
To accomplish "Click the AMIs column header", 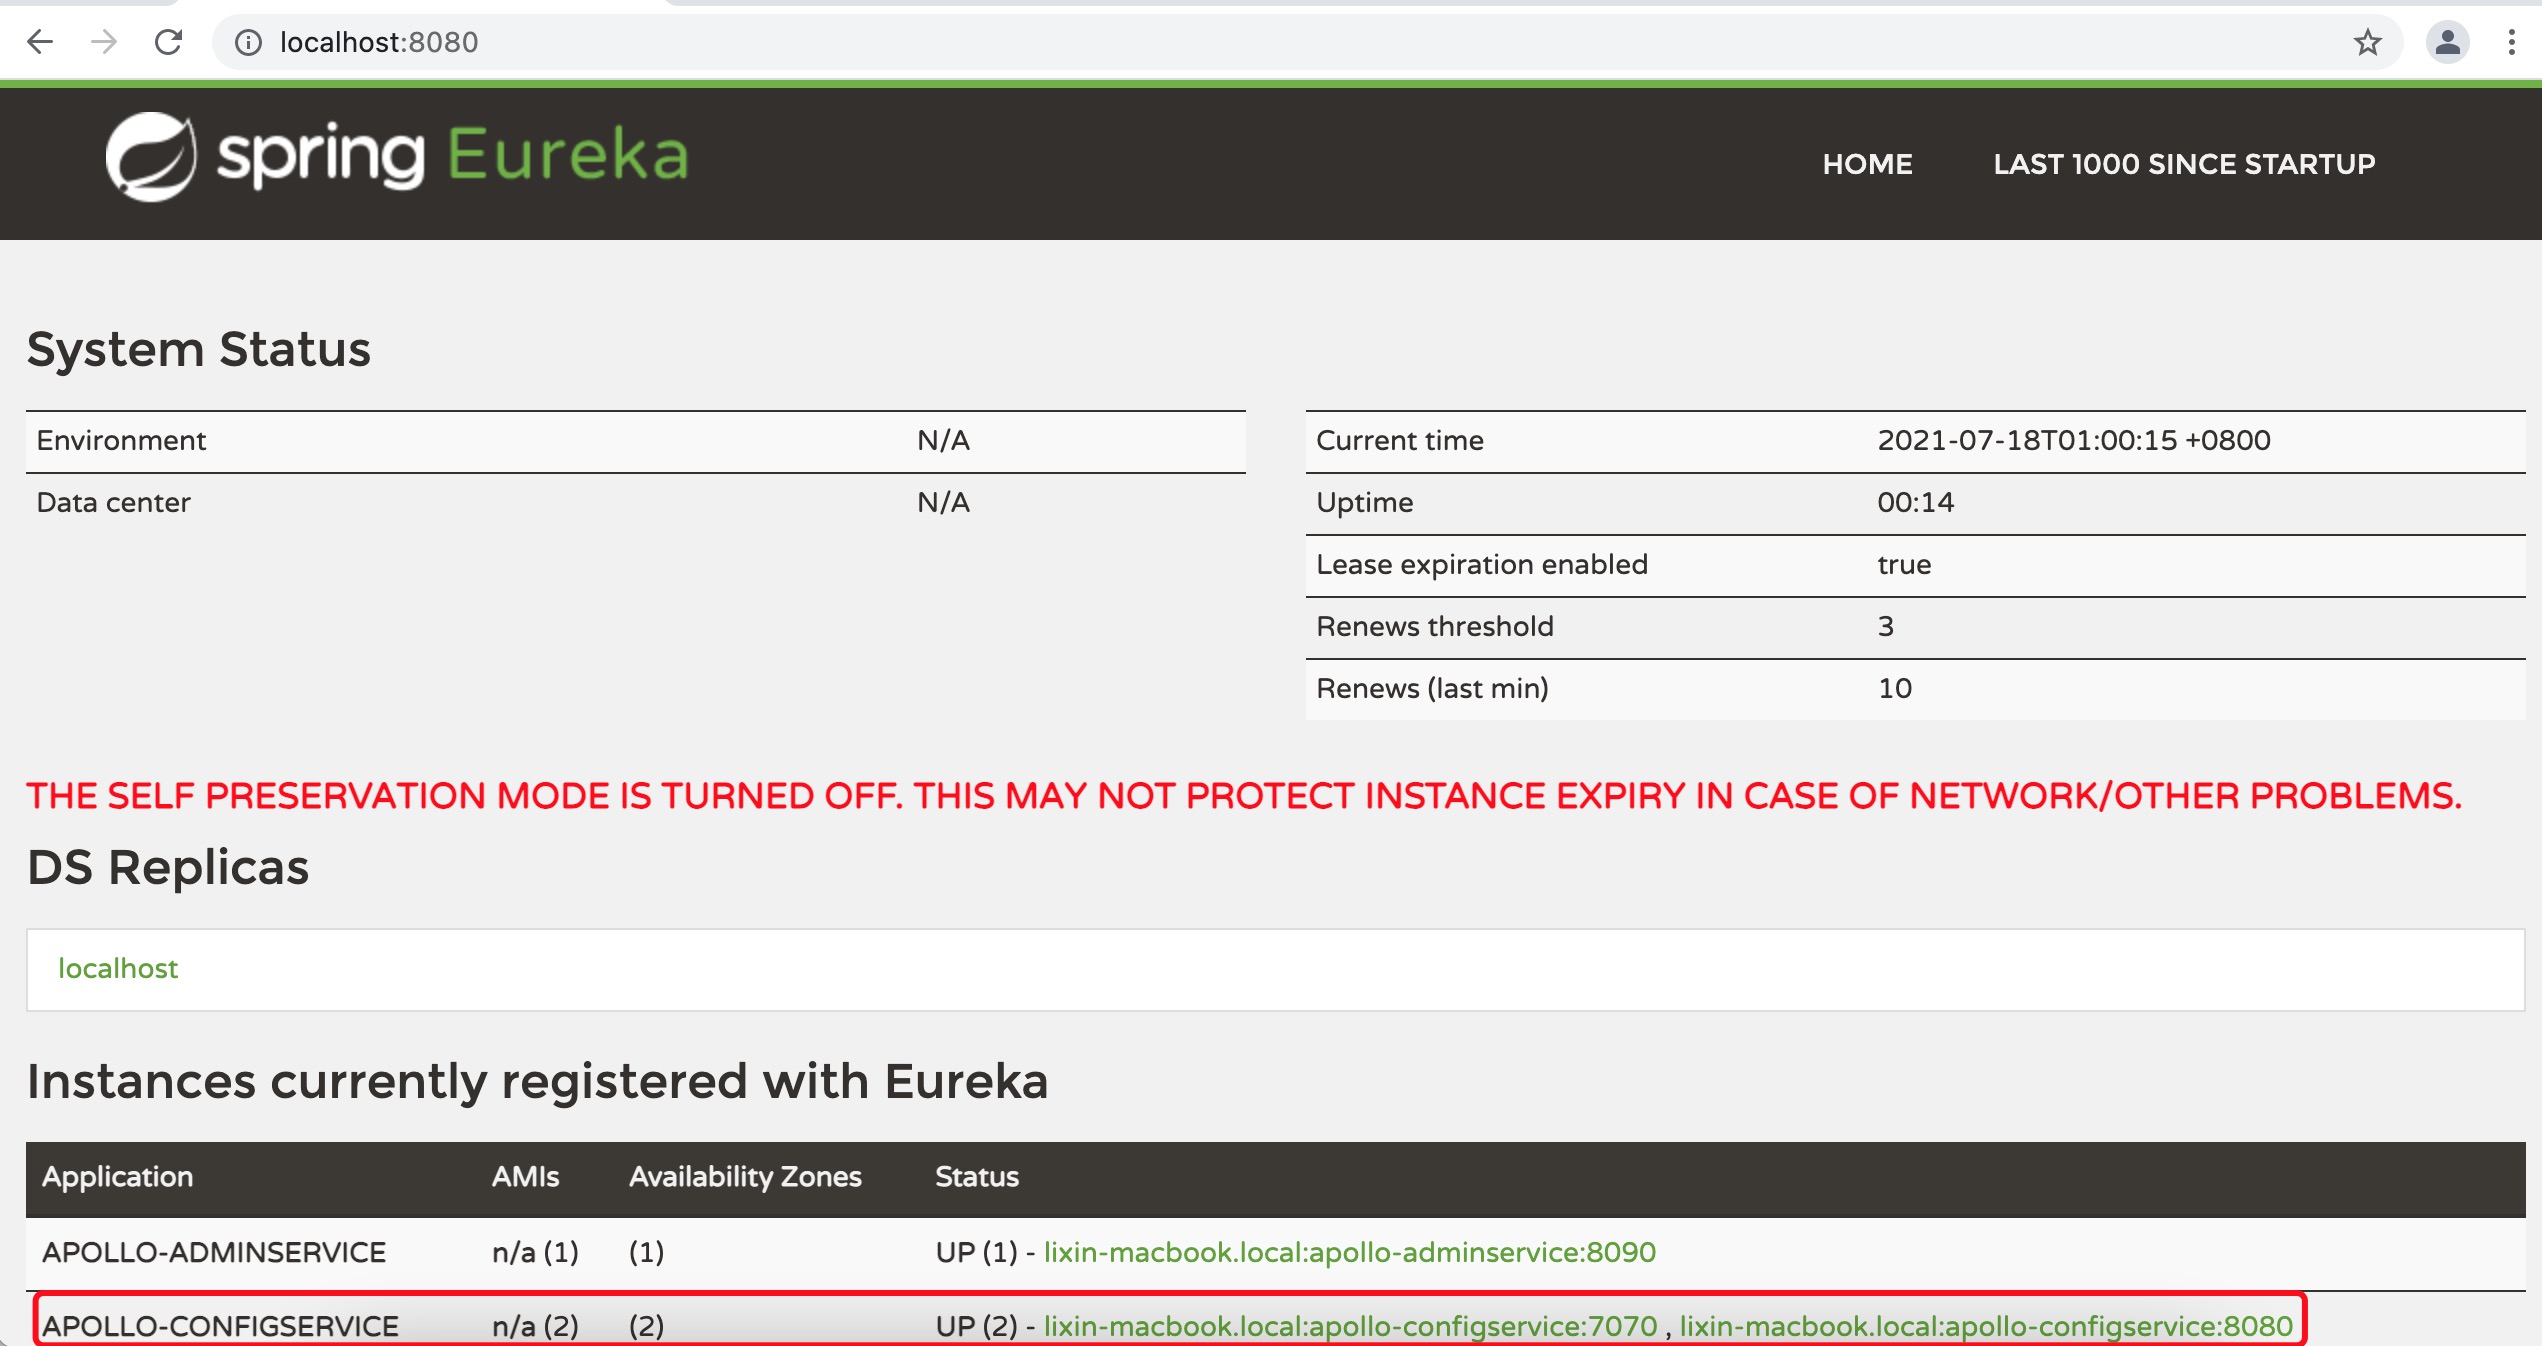I will coord(525,1177).
